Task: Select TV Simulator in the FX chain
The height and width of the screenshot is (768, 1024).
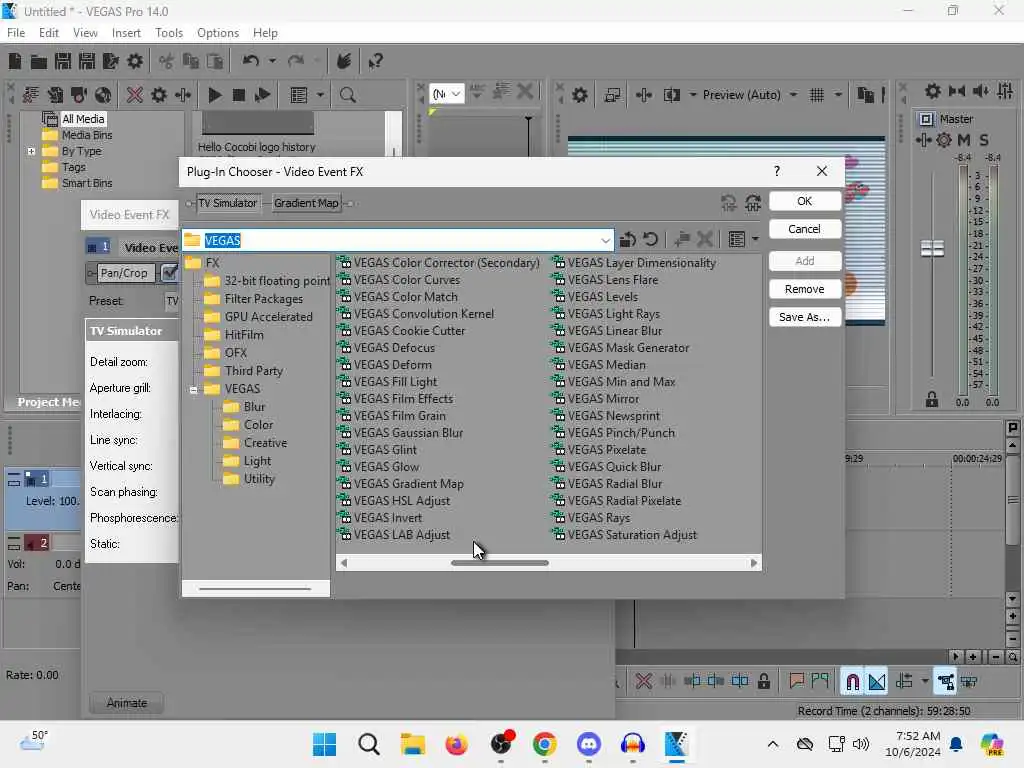Action: point(227,203)
